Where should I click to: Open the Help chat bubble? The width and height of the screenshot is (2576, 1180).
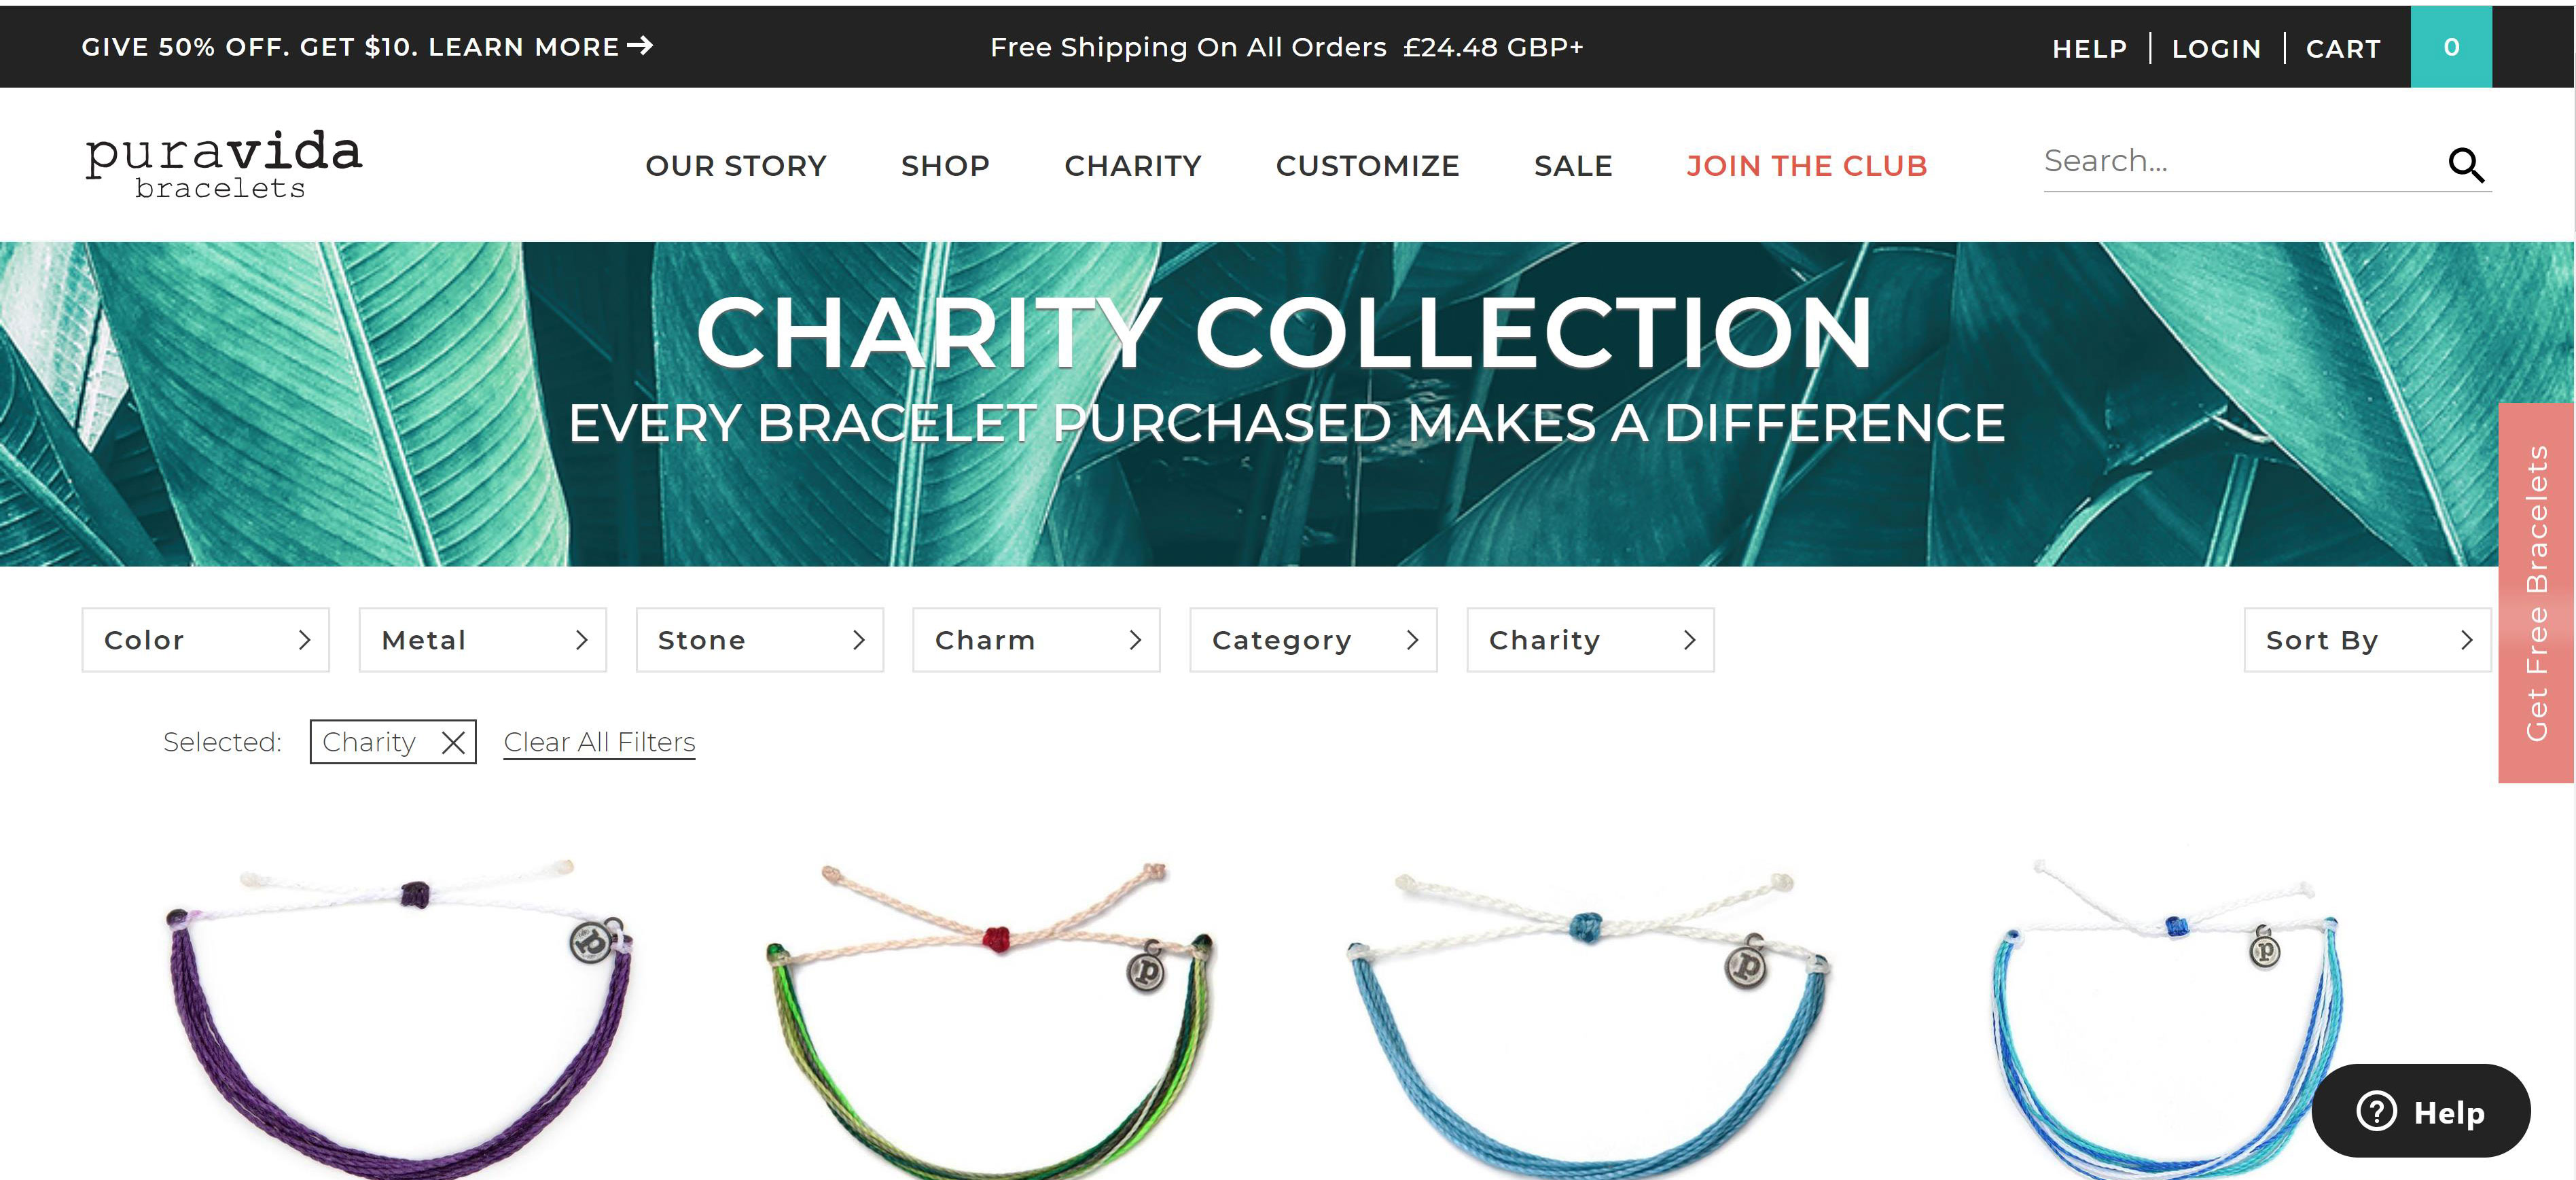click(x=2421, y=1111)
